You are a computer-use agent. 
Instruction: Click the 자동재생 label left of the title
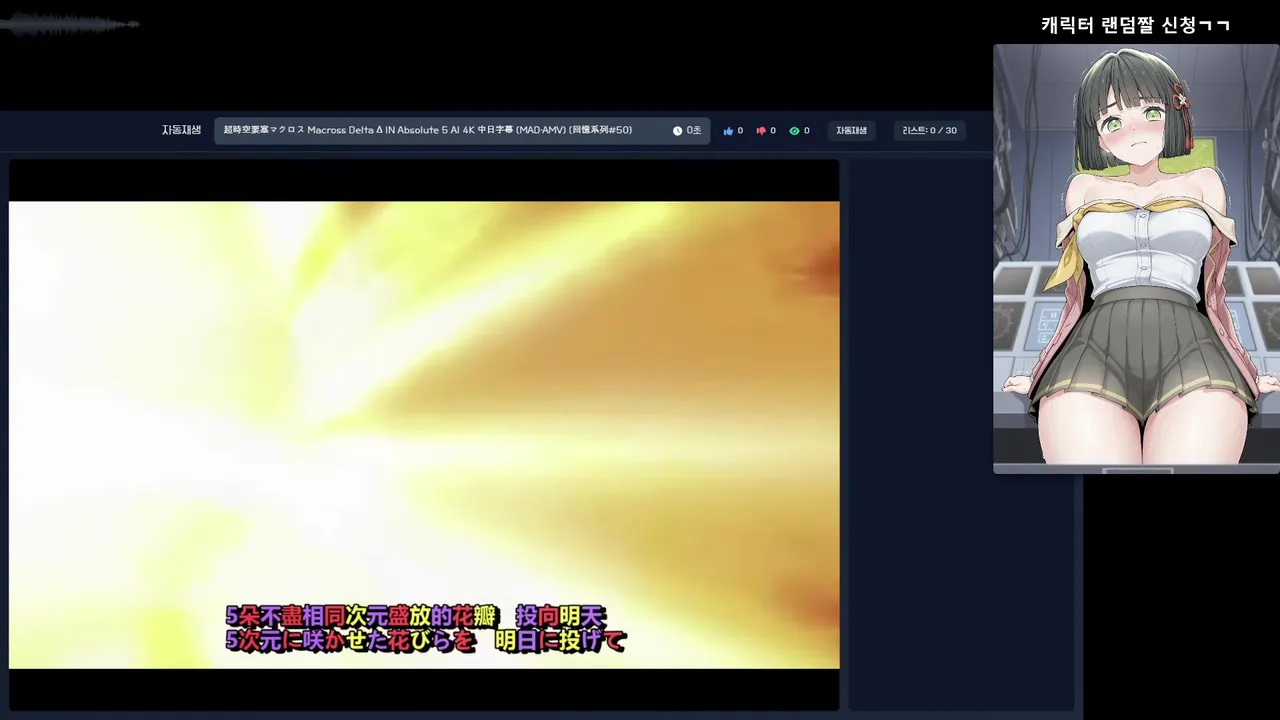181,130
